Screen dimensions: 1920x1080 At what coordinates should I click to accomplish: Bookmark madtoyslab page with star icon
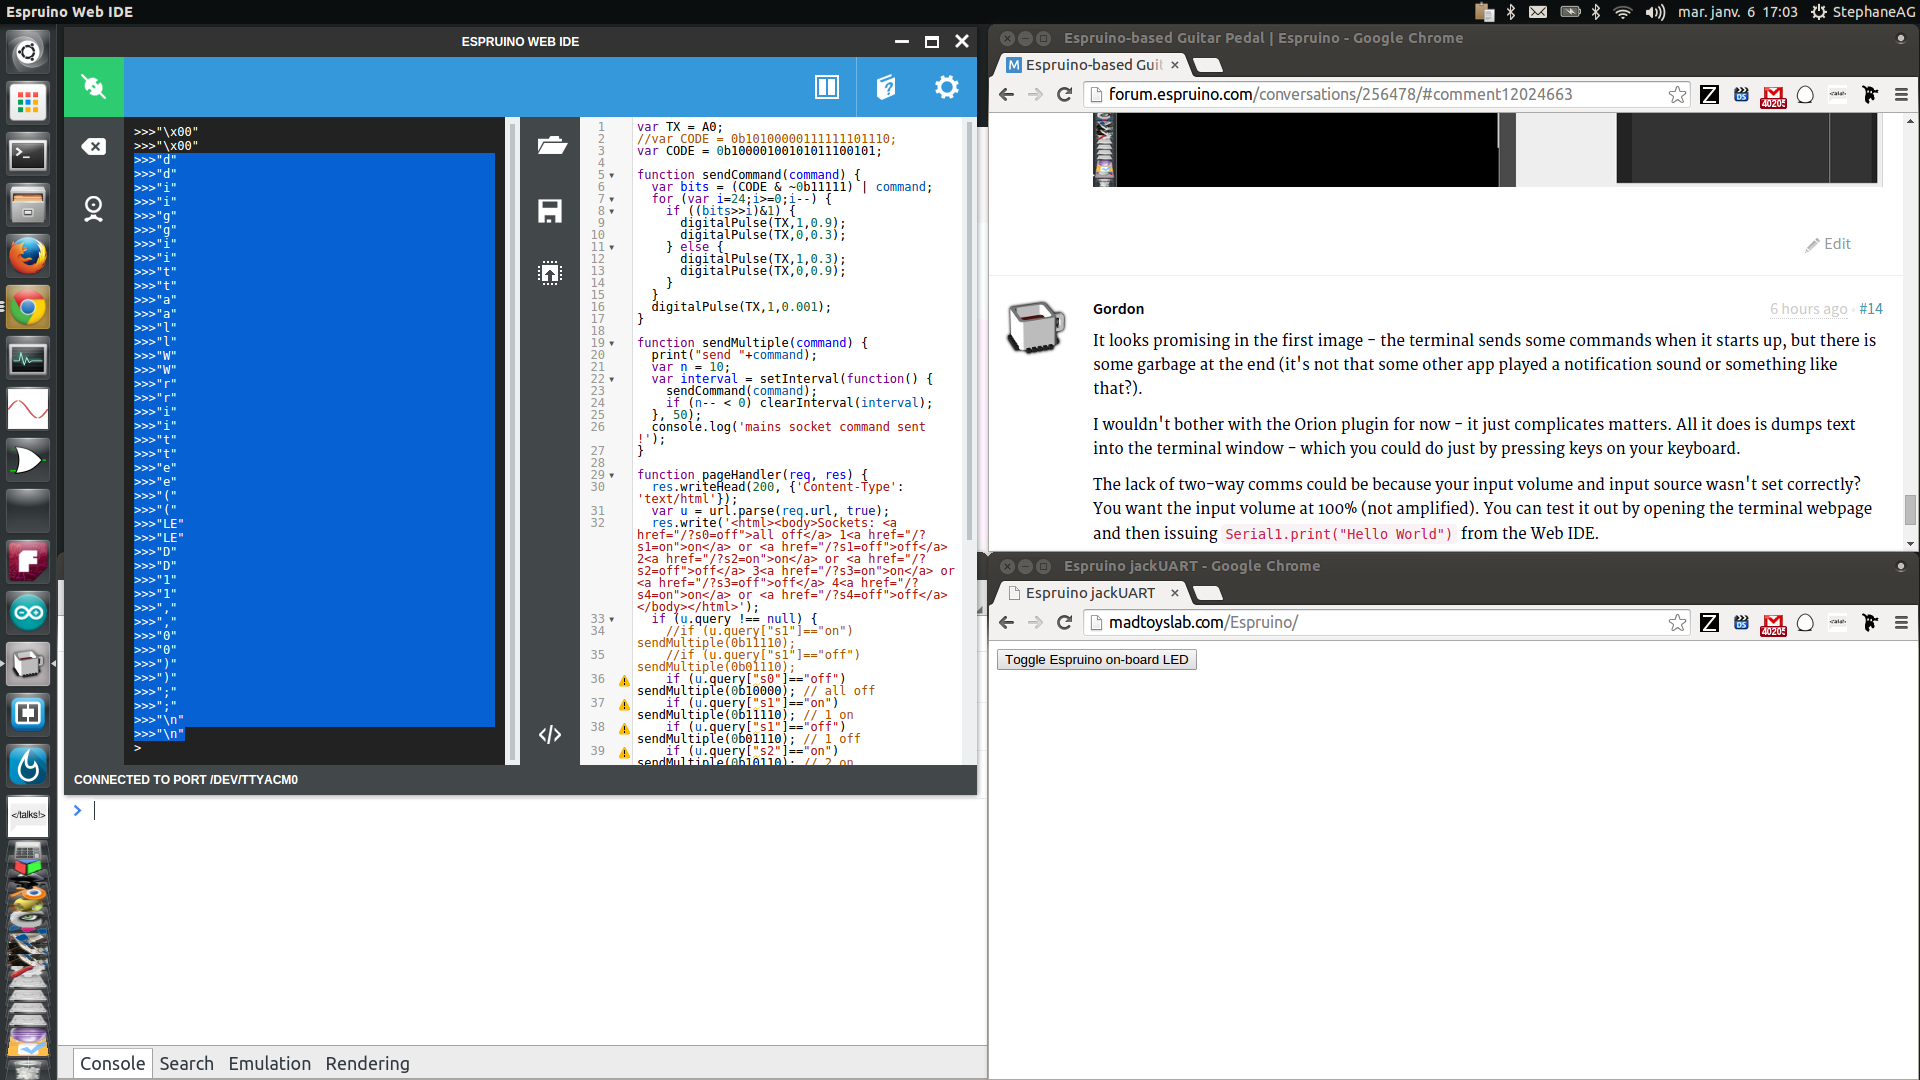(x=1677, y=622)
